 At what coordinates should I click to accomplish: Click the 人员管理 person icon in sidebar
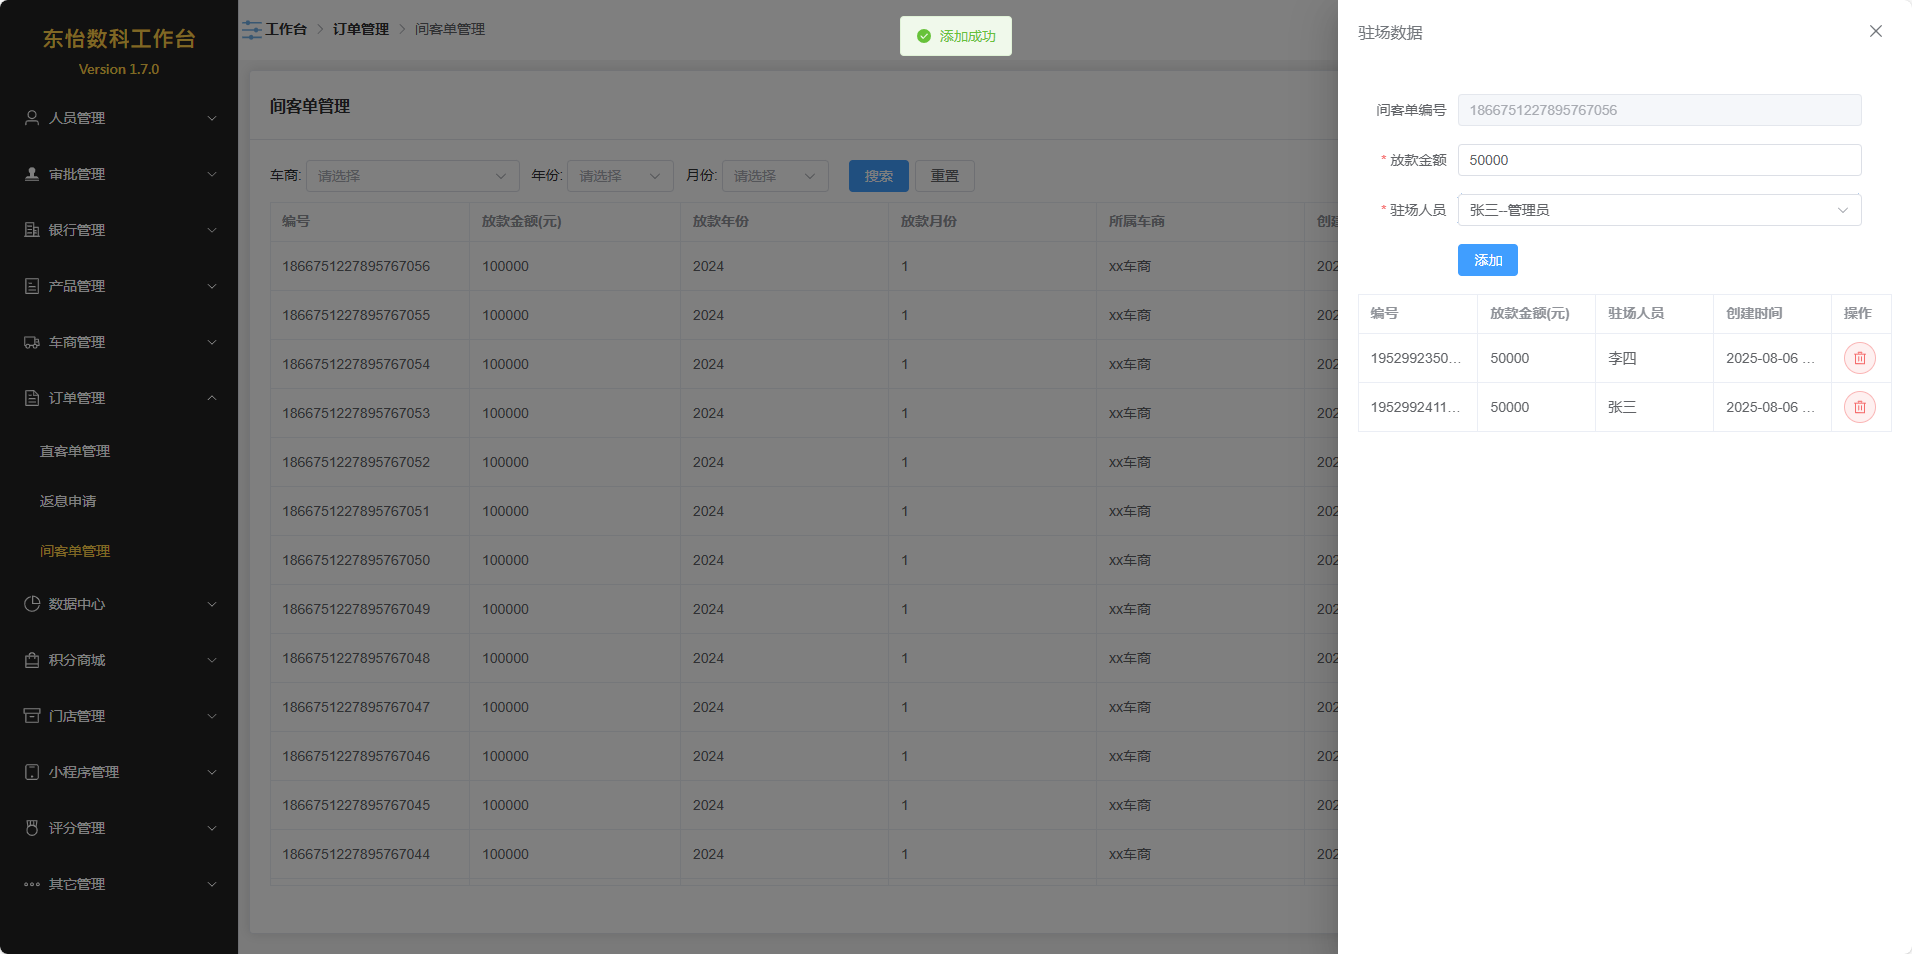[x=32, y=118]
